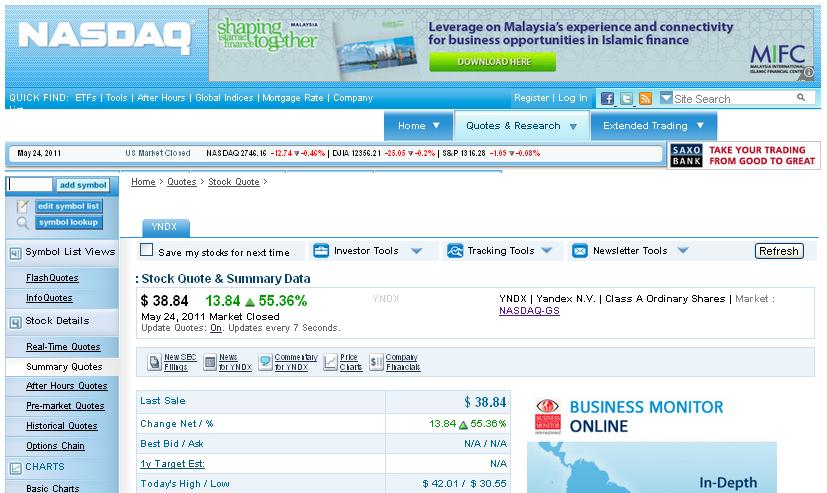Click the Commentary for YNDX speech icon
827x493 pixels.
pos(265,362)
